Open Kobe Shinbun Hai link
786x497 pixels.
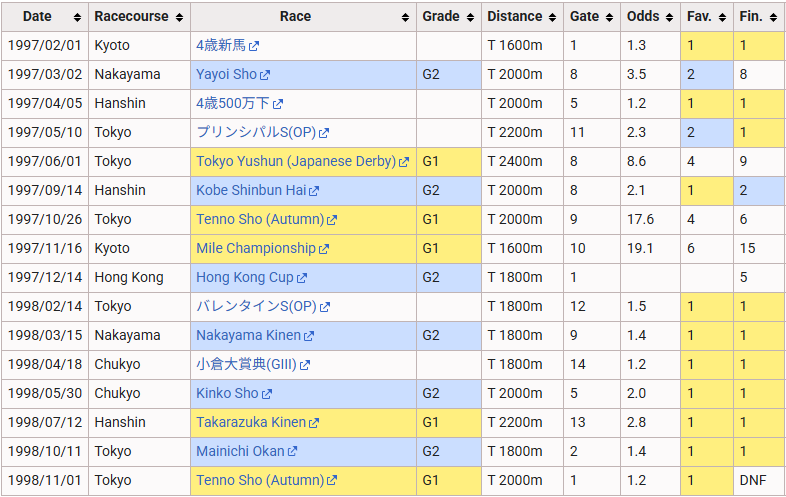pos(251,190)
